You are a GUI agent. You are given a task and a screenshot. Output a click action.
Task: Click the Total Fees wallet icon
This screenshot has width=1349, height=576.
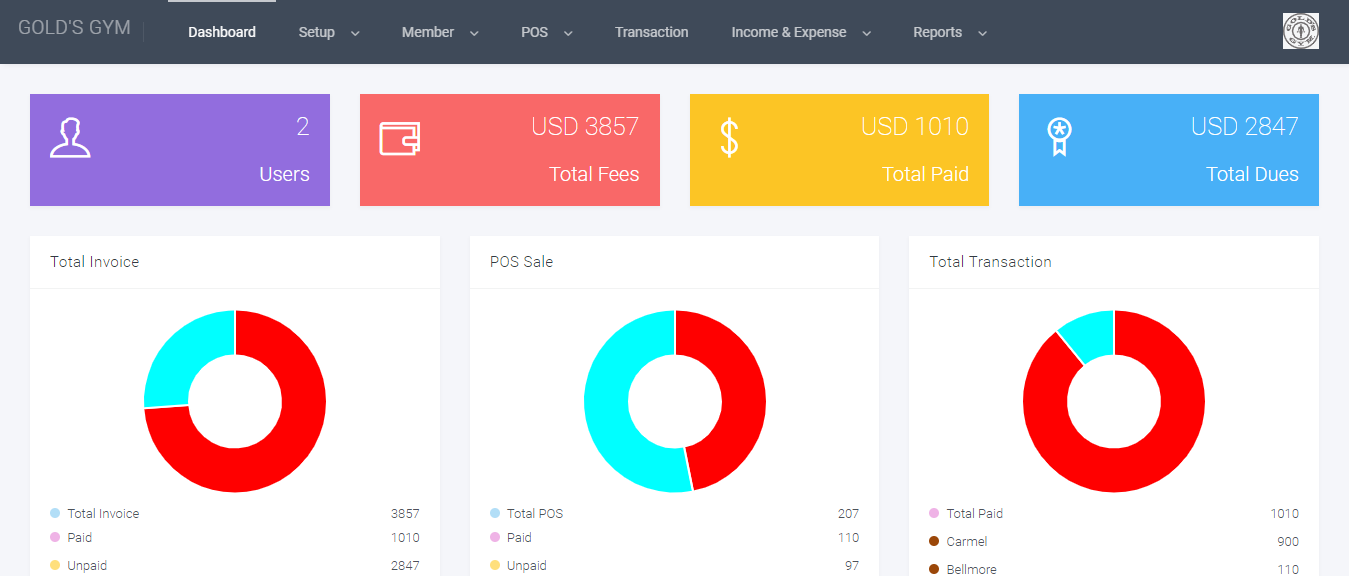click(399, 138)
